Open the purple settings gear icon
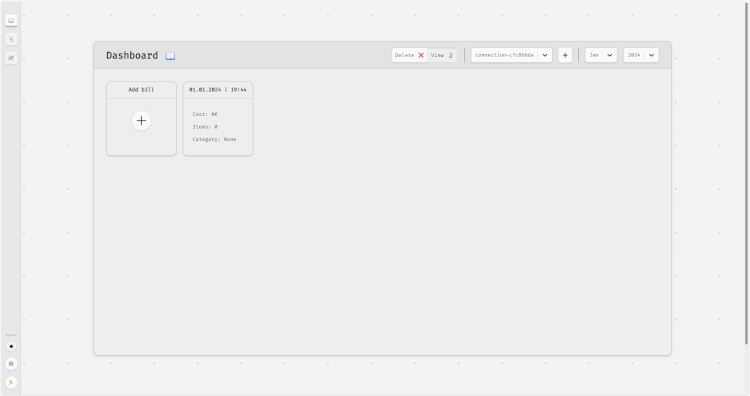This screenshot has height=396, width=750. tap(11, 364)
